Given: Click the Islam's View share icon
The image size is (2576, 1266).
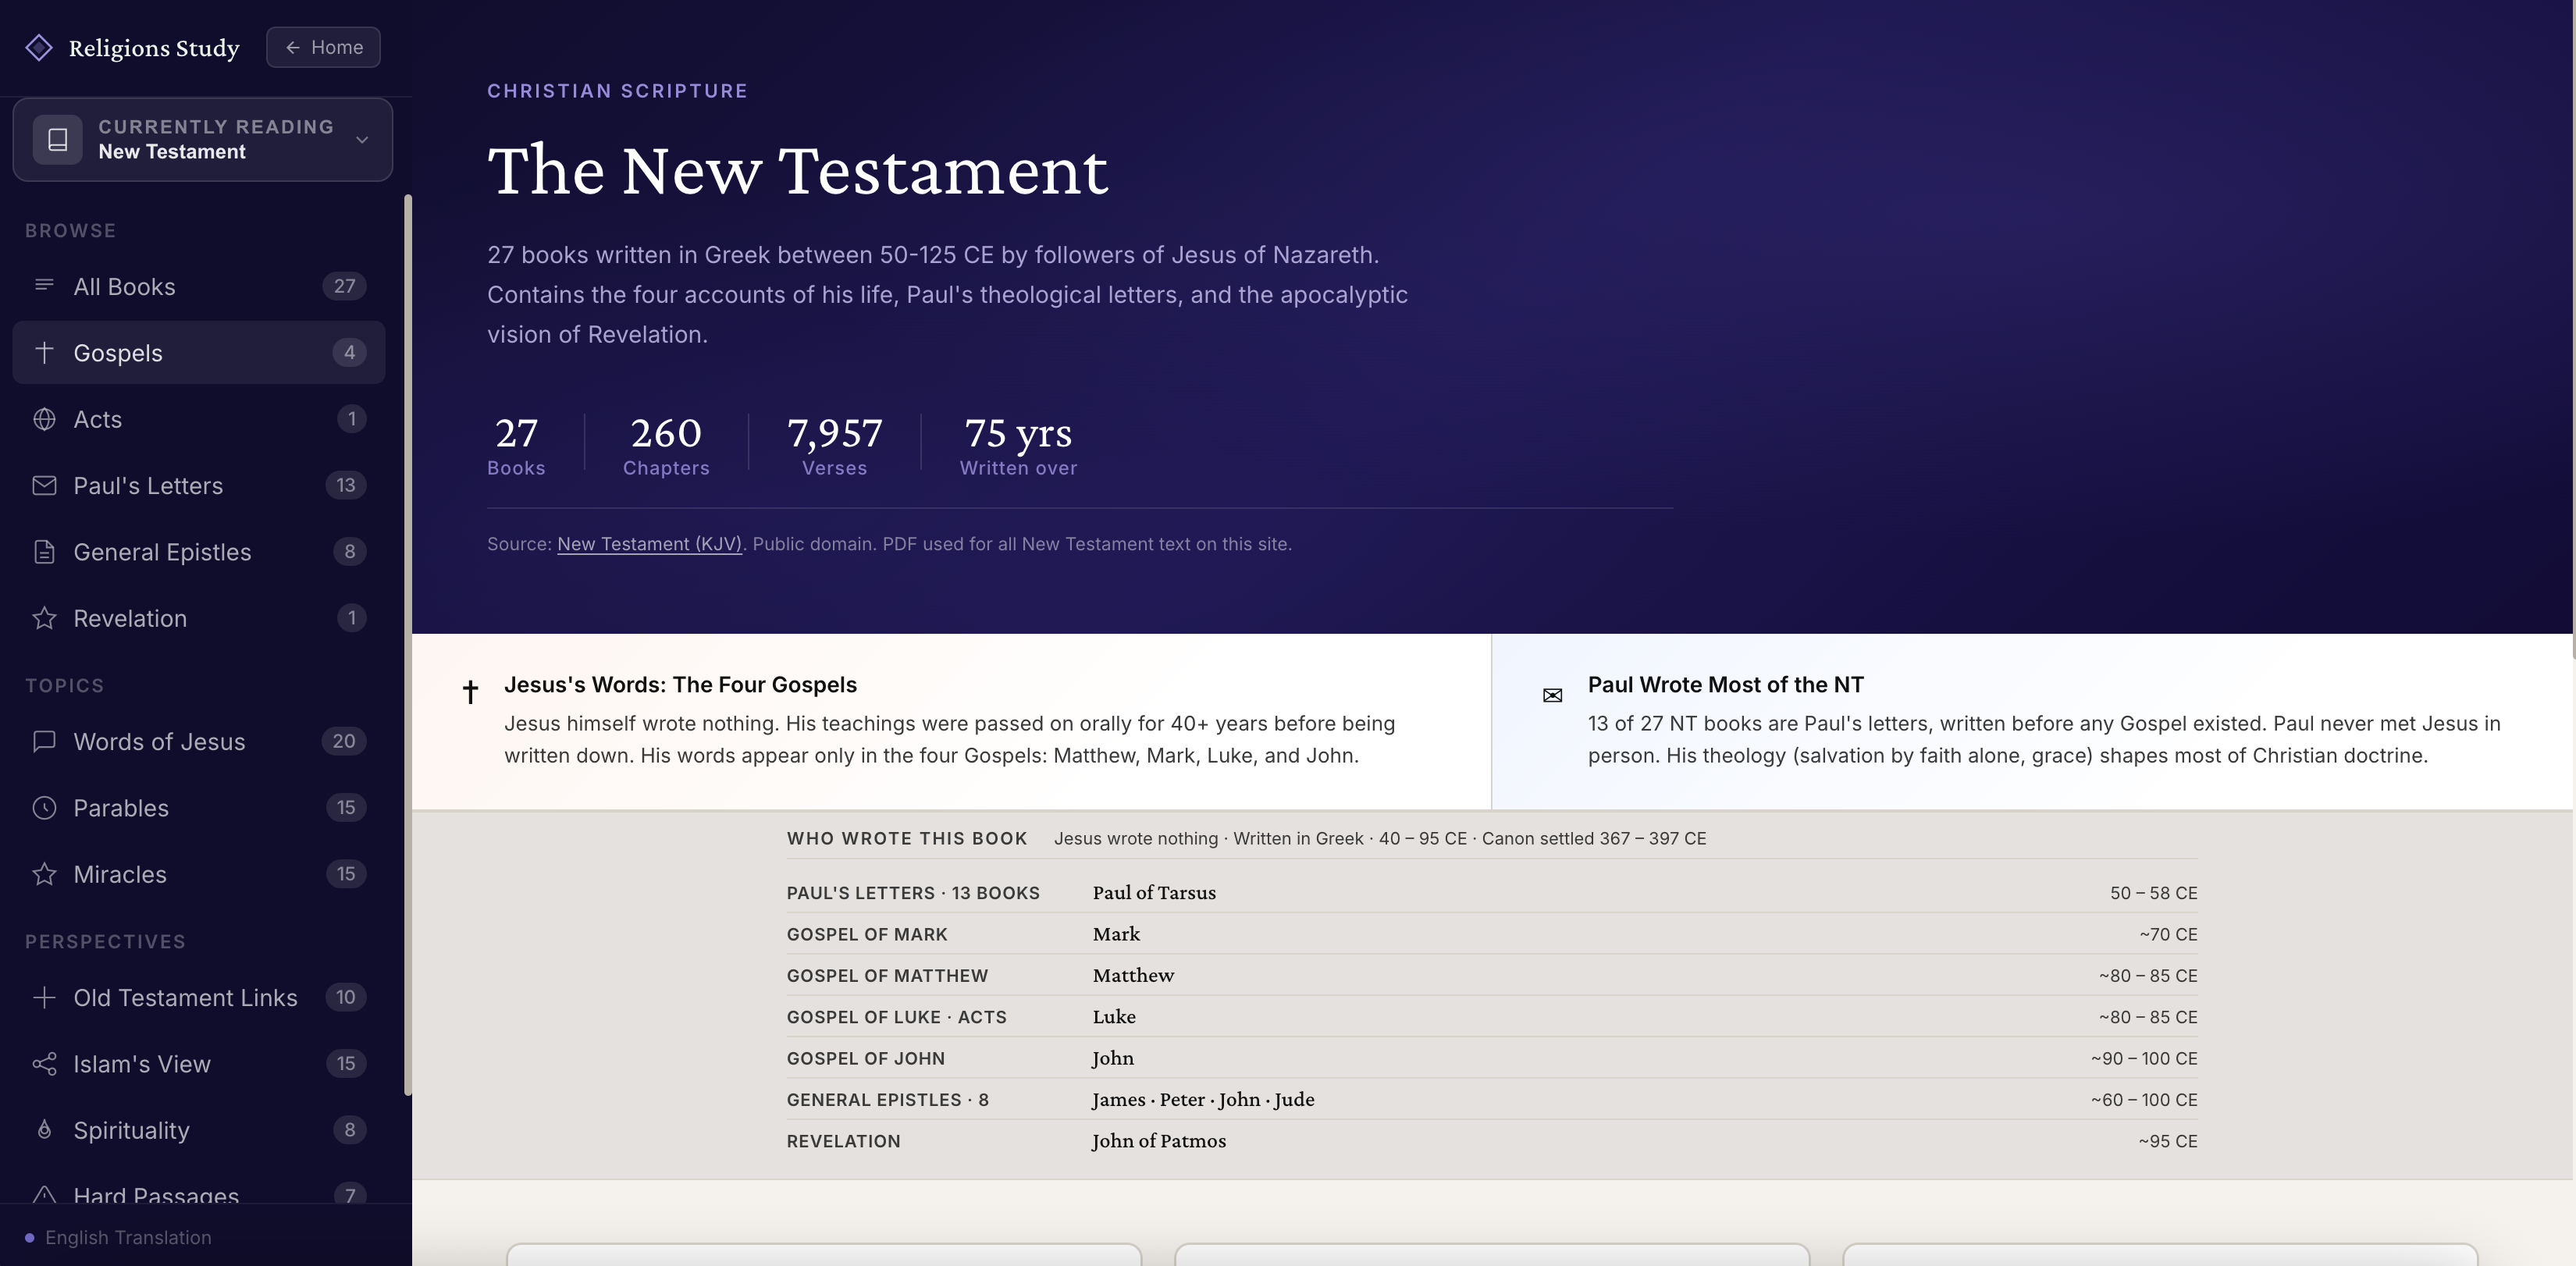Looking at the screenshot, I should click(44, 1064).
